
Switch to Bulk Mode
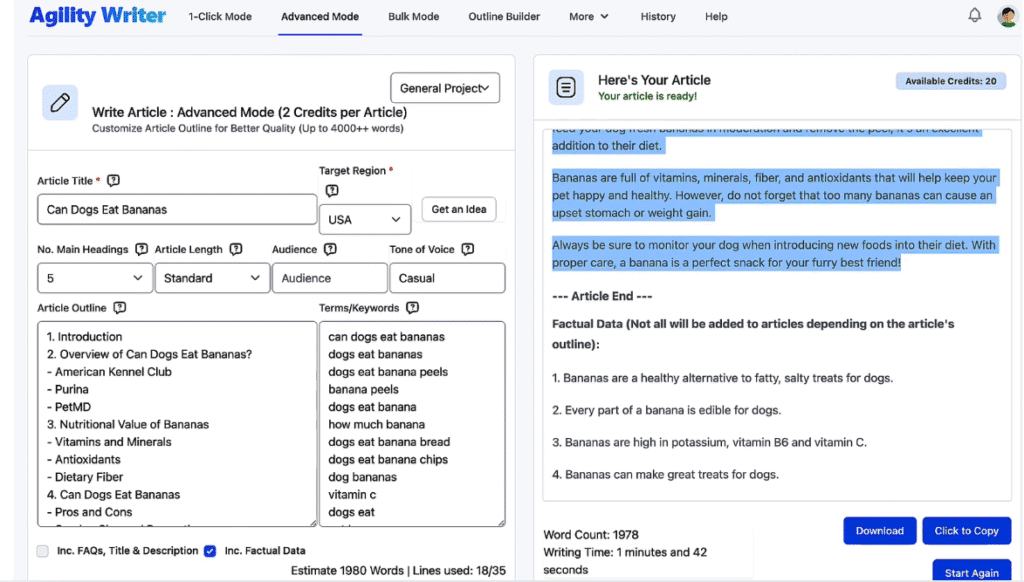pyautogui.click(x=413, y=16)
